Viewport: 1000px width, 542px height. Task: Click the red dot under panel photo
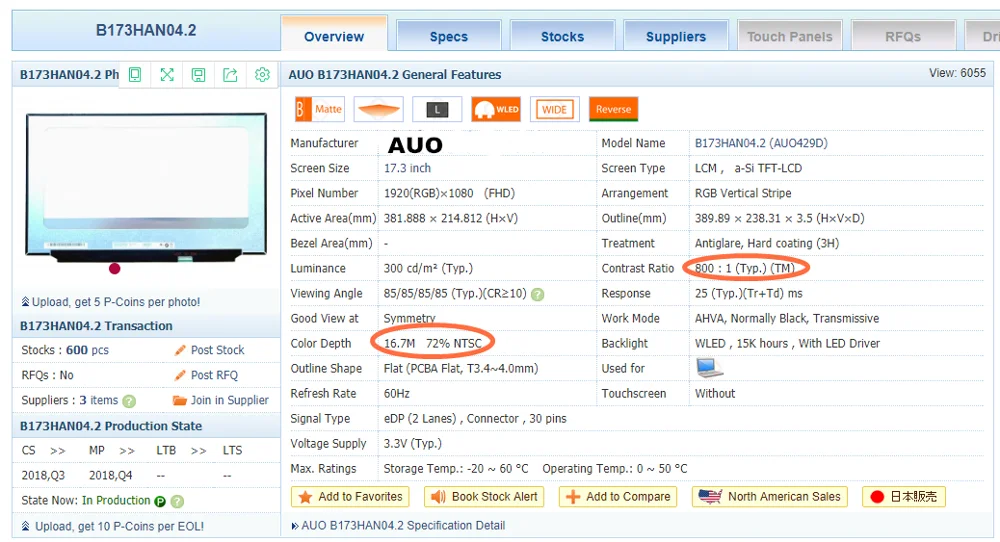coord(114,268)
